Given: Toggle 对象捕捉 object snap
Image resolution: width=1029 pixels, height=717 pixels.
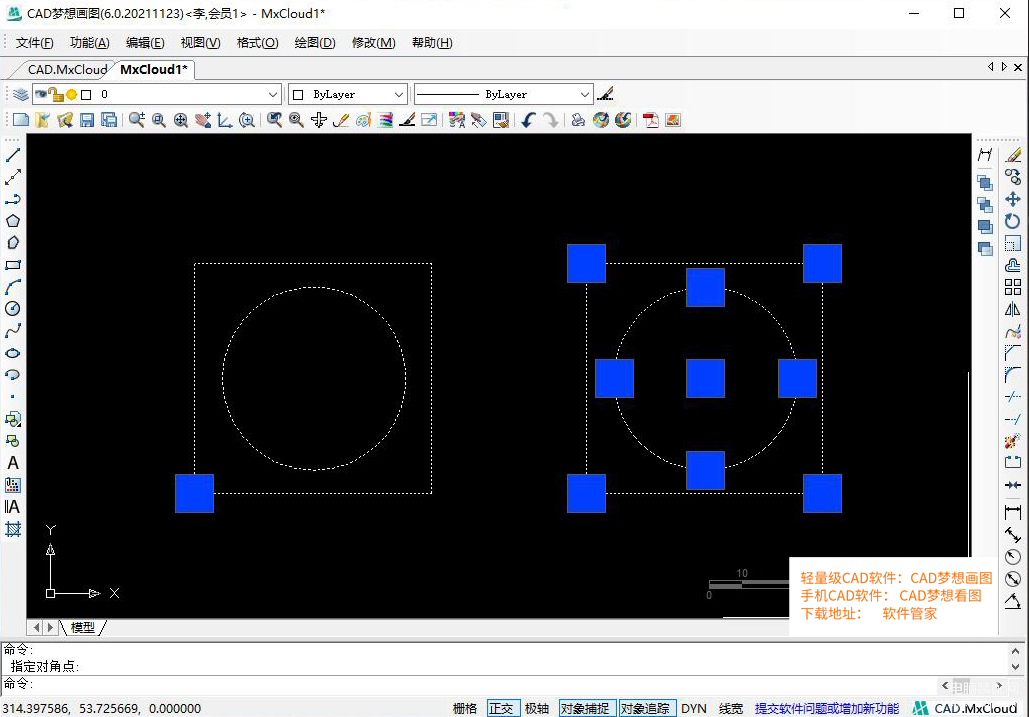Looking at the screenshot, I should [585, 708].
